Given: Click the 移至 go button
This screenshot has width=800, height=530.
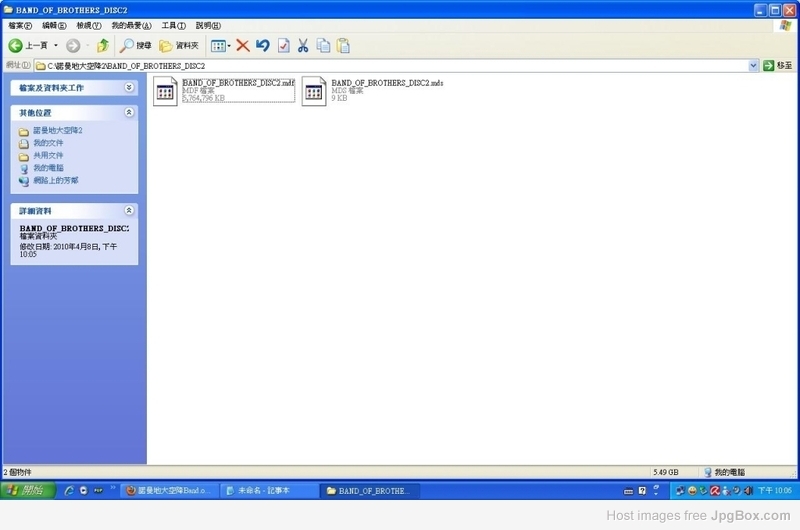Looking at the screenshot, I should click(x=778, y=66).
